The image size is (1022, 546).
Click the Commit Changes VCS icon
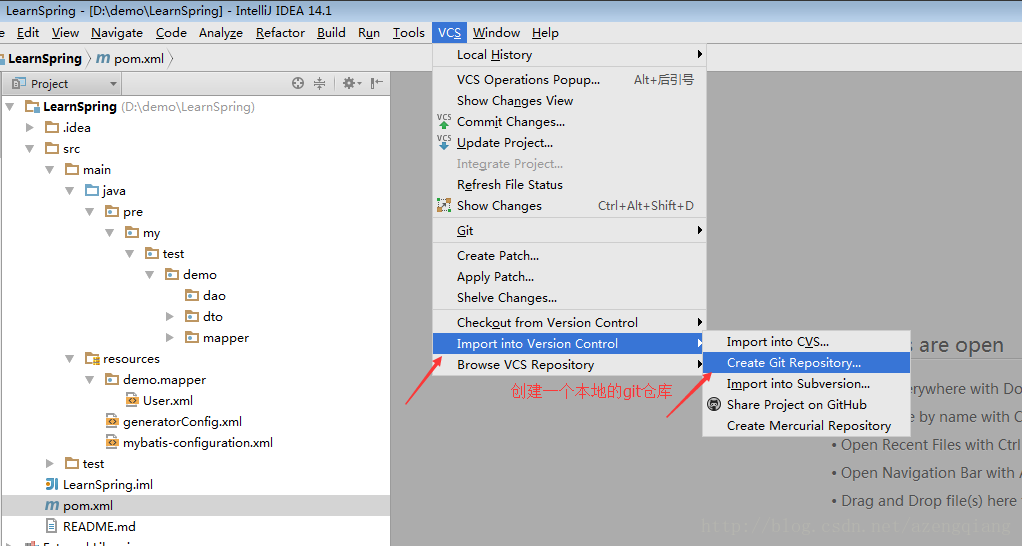444,121
